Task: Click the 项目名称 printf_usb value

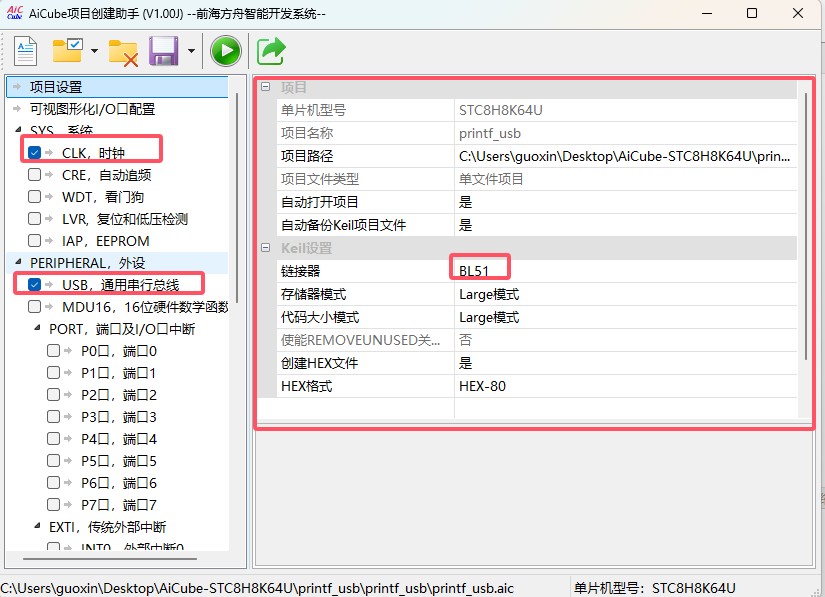Action: pos(625,133)
